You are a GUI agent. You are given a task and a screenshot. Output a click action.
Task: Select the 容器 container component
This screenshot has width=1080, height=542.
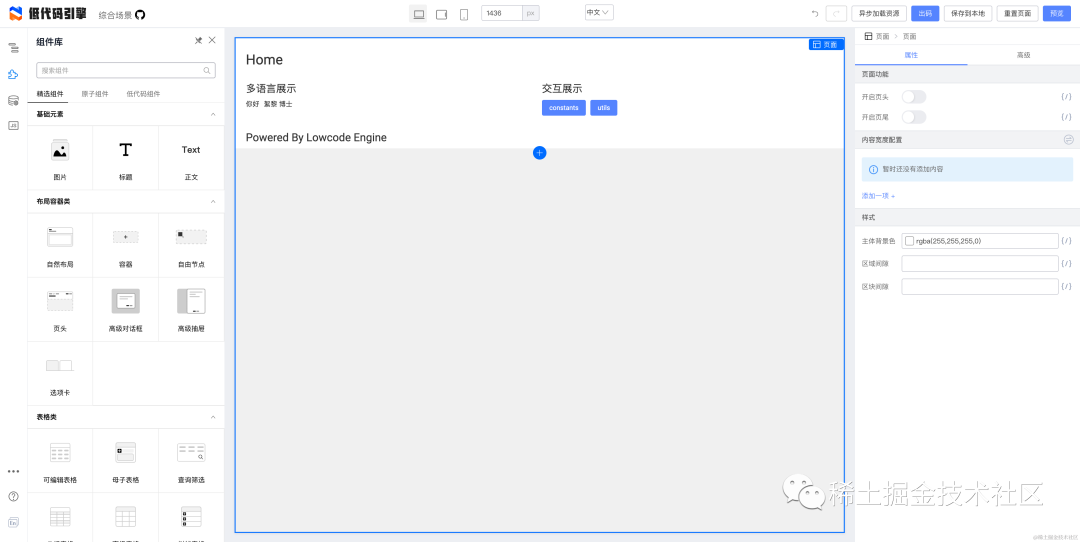pos(125,245)
